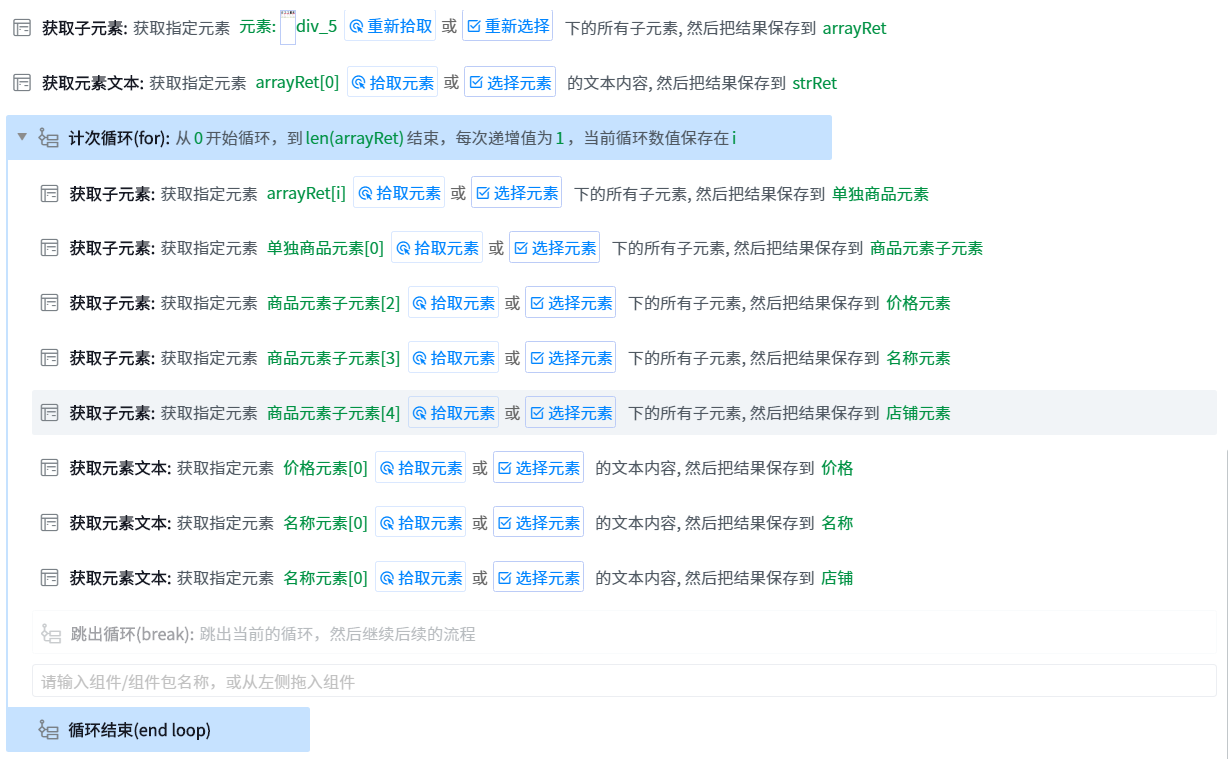Screen dimensions: 1228x759
Task: Click the command icon of the arrayRet row
Action: point(21,28)
